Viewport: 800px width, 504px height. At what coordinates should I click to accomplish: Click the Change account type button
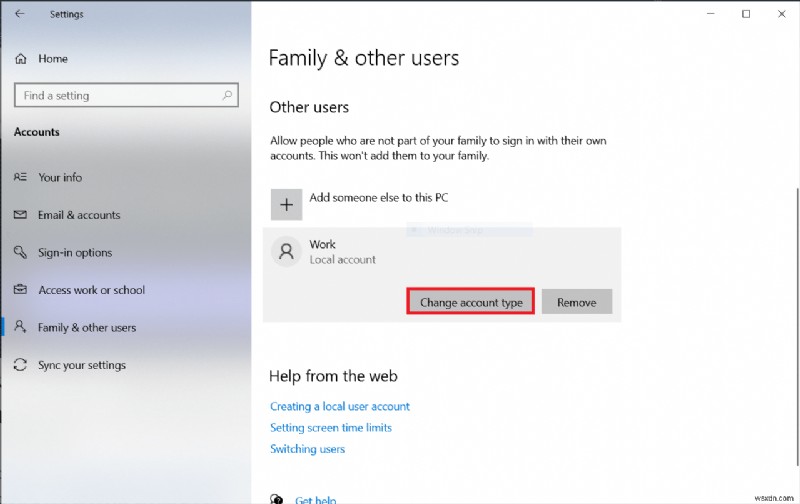tap(470, 302)
